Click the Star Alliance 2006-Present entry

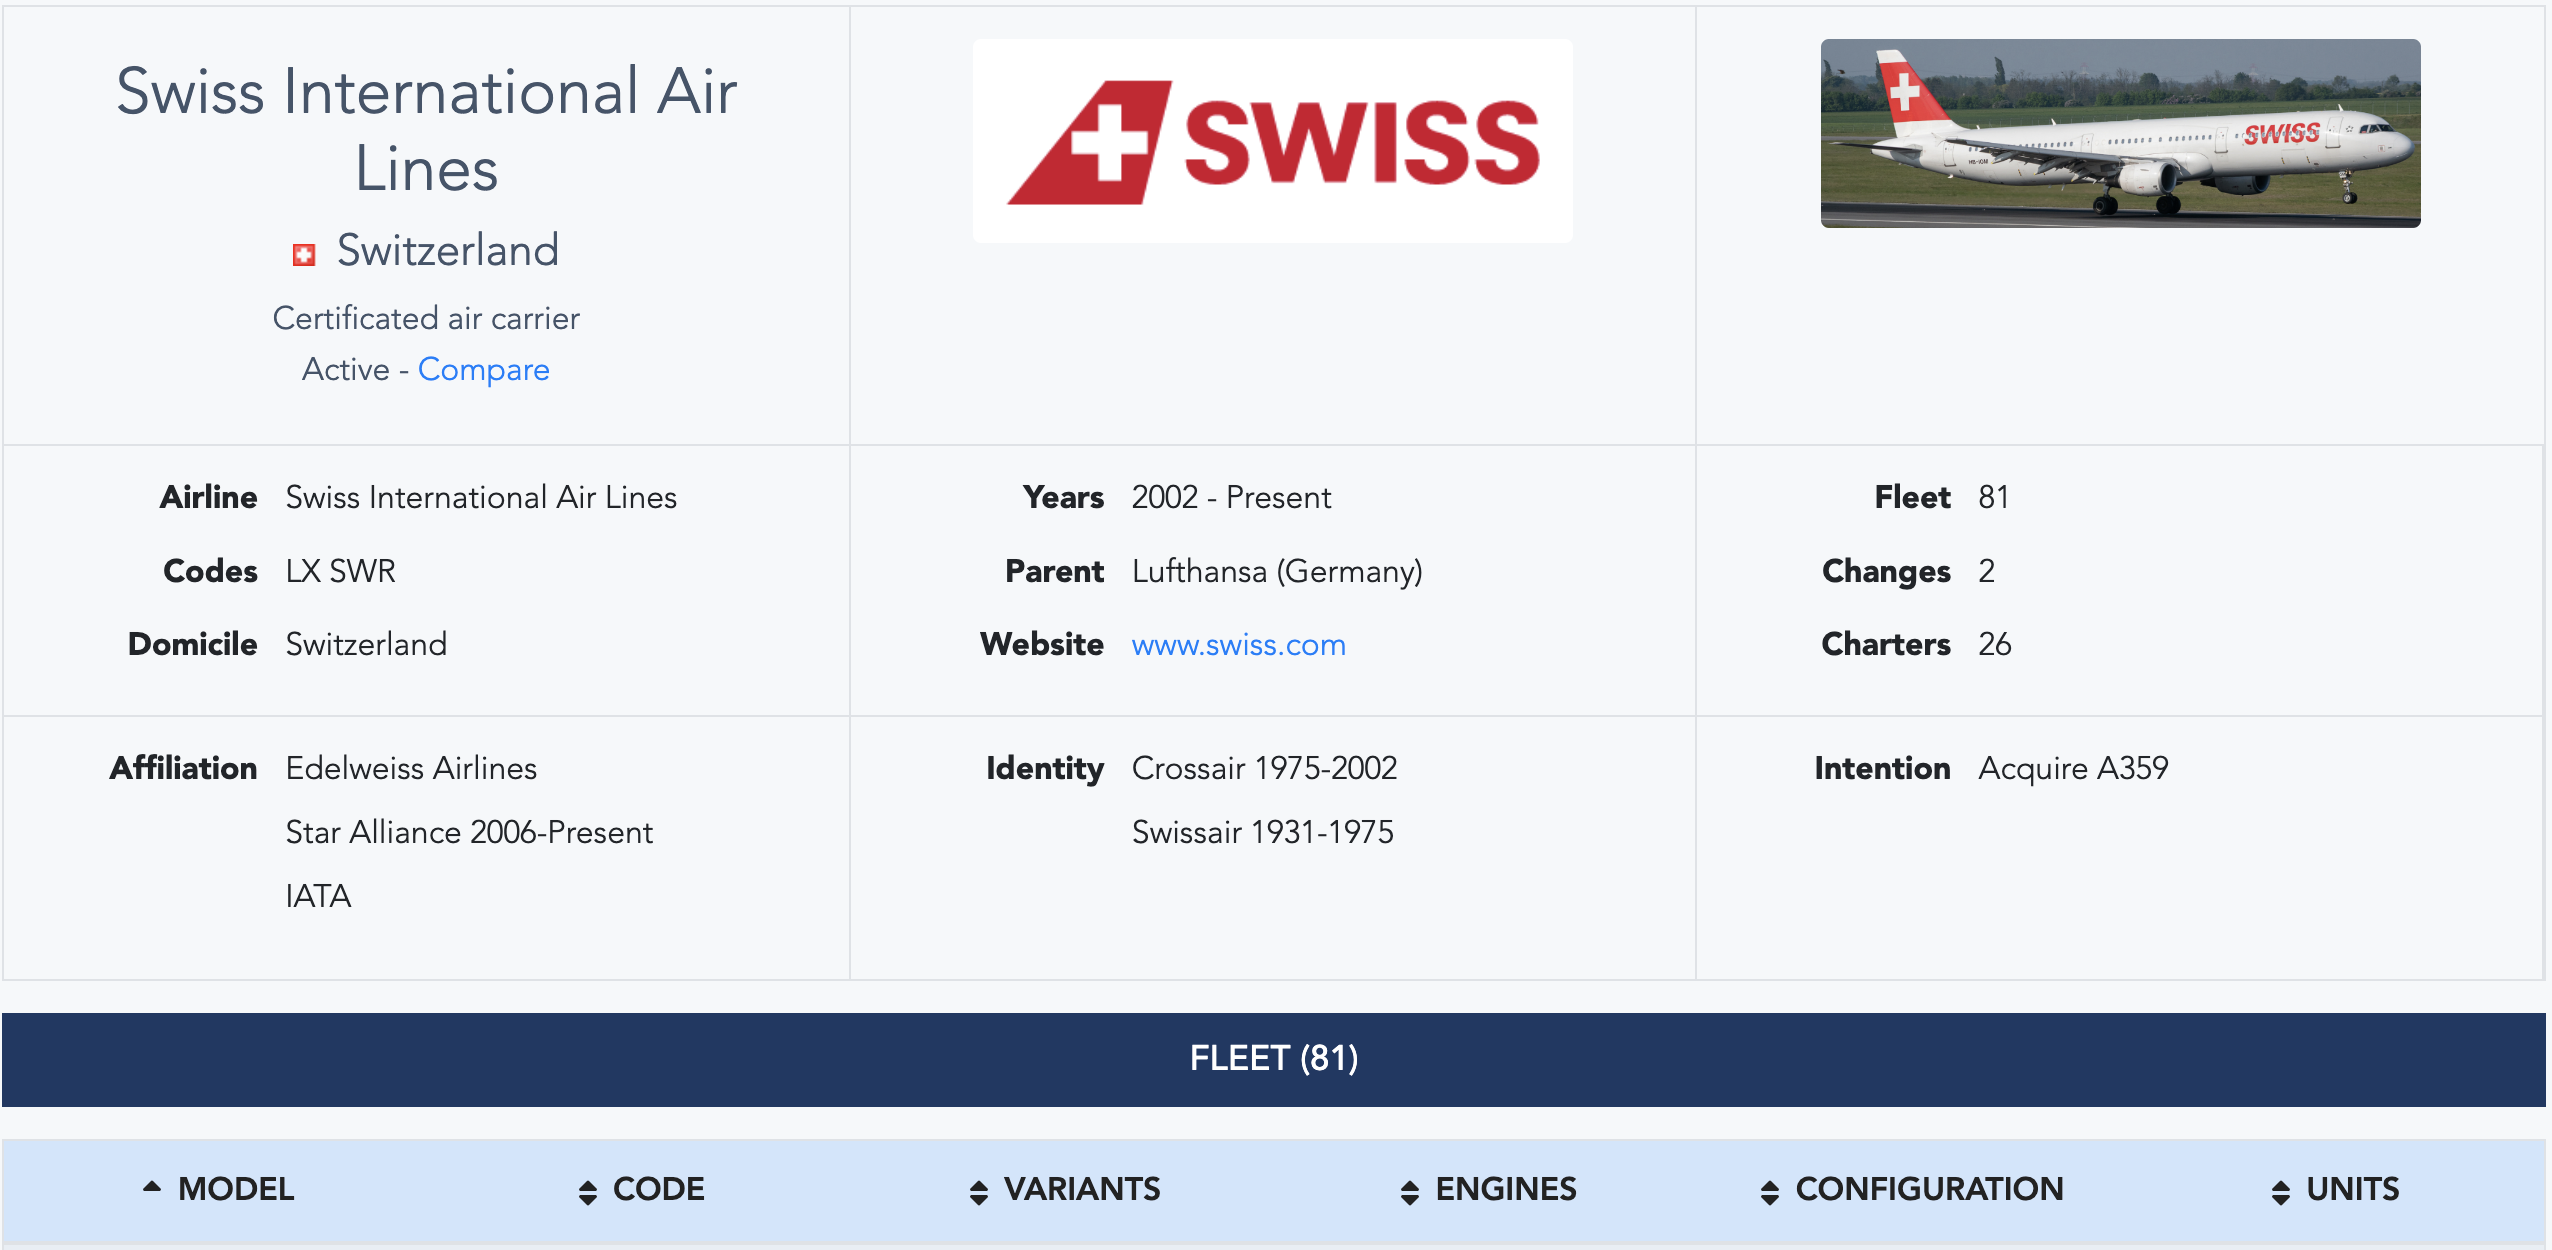point(469,832)
